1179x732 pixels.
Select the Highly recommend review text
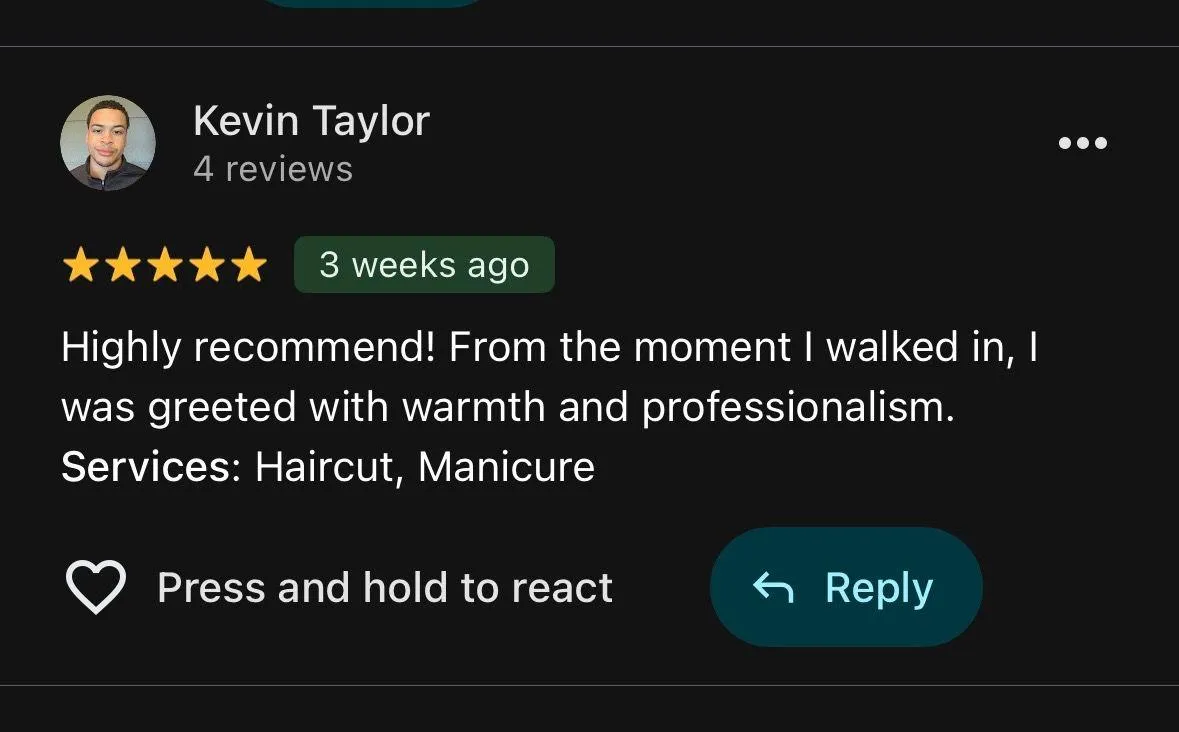tap(549, 377)
